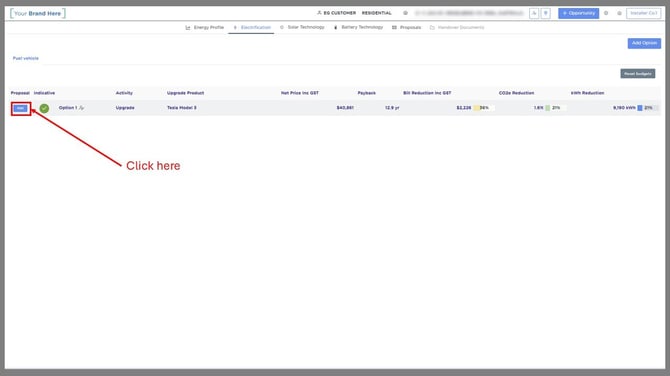The height and width of the screenshot is (376, 670).
Task: Click the first round icon after Opportunity
Action: pyautogui.click(x=606, y=13)
